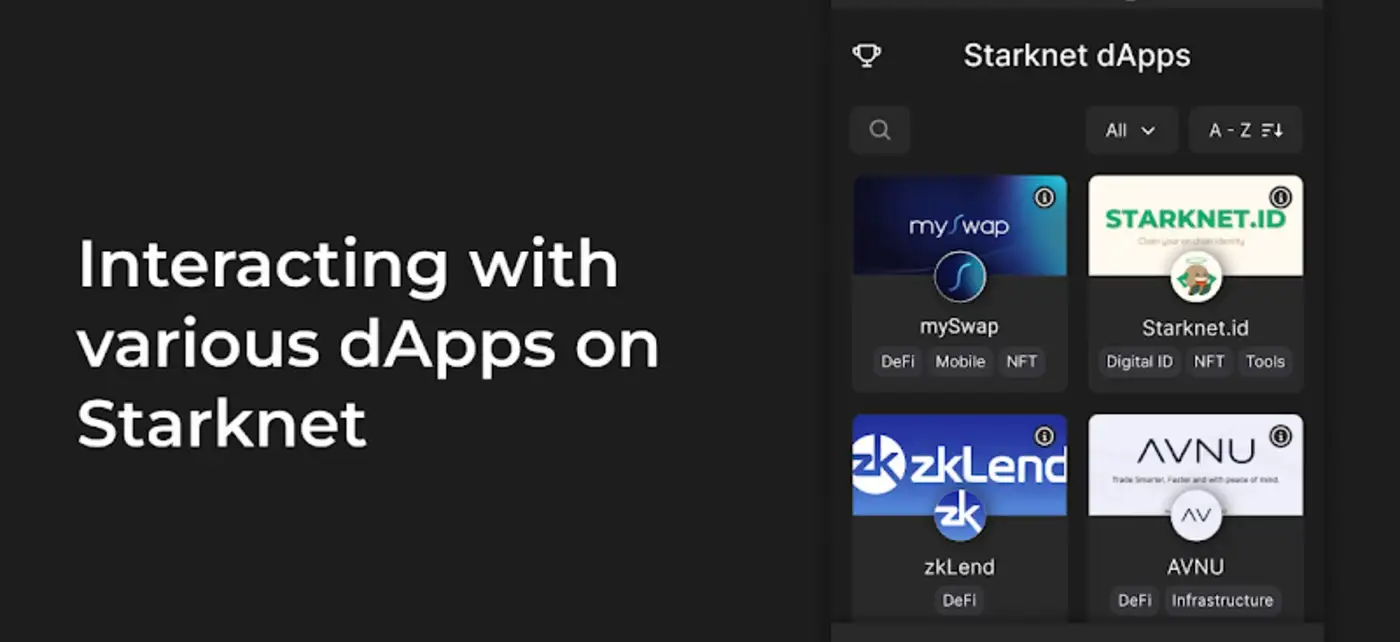Click info icon on zkLend card
The image size is (1400, 642).
[x=1044, y=436]
